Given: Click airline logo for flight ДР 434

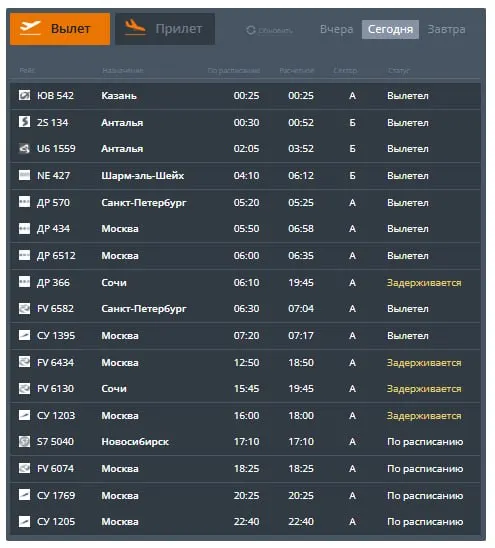Looking at the screenshot, I should [24, 229].
